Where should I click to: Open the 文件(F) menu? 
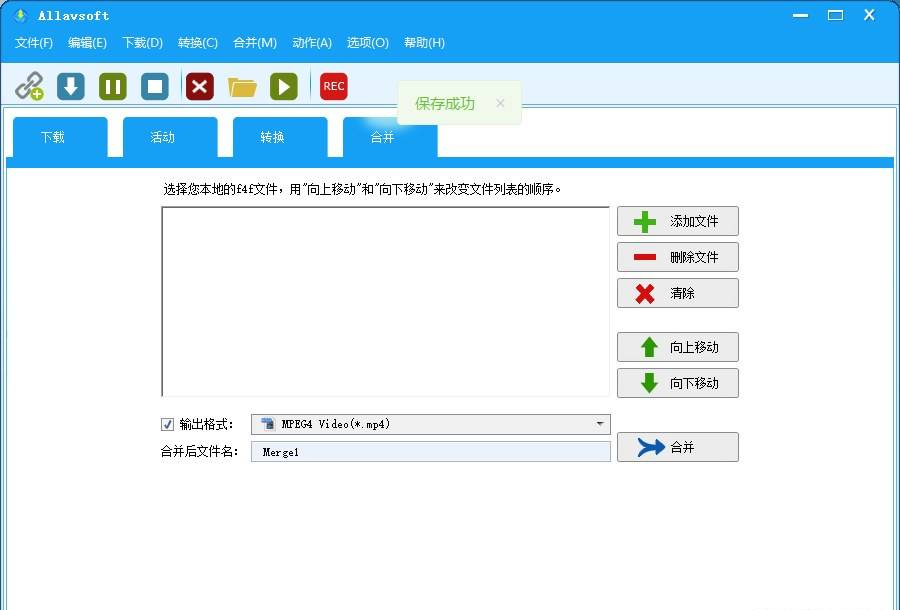tap(34, 42)
